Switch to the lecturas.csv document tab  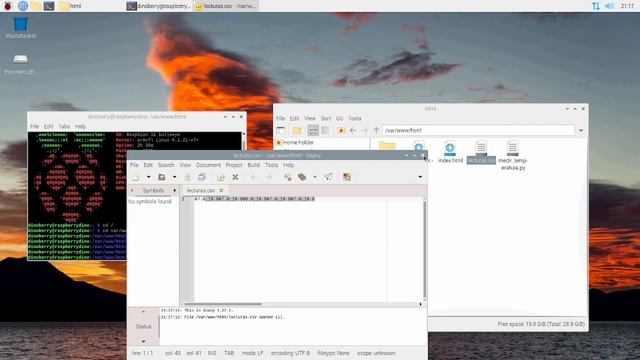pyautogui.click(x=201, y=191)
